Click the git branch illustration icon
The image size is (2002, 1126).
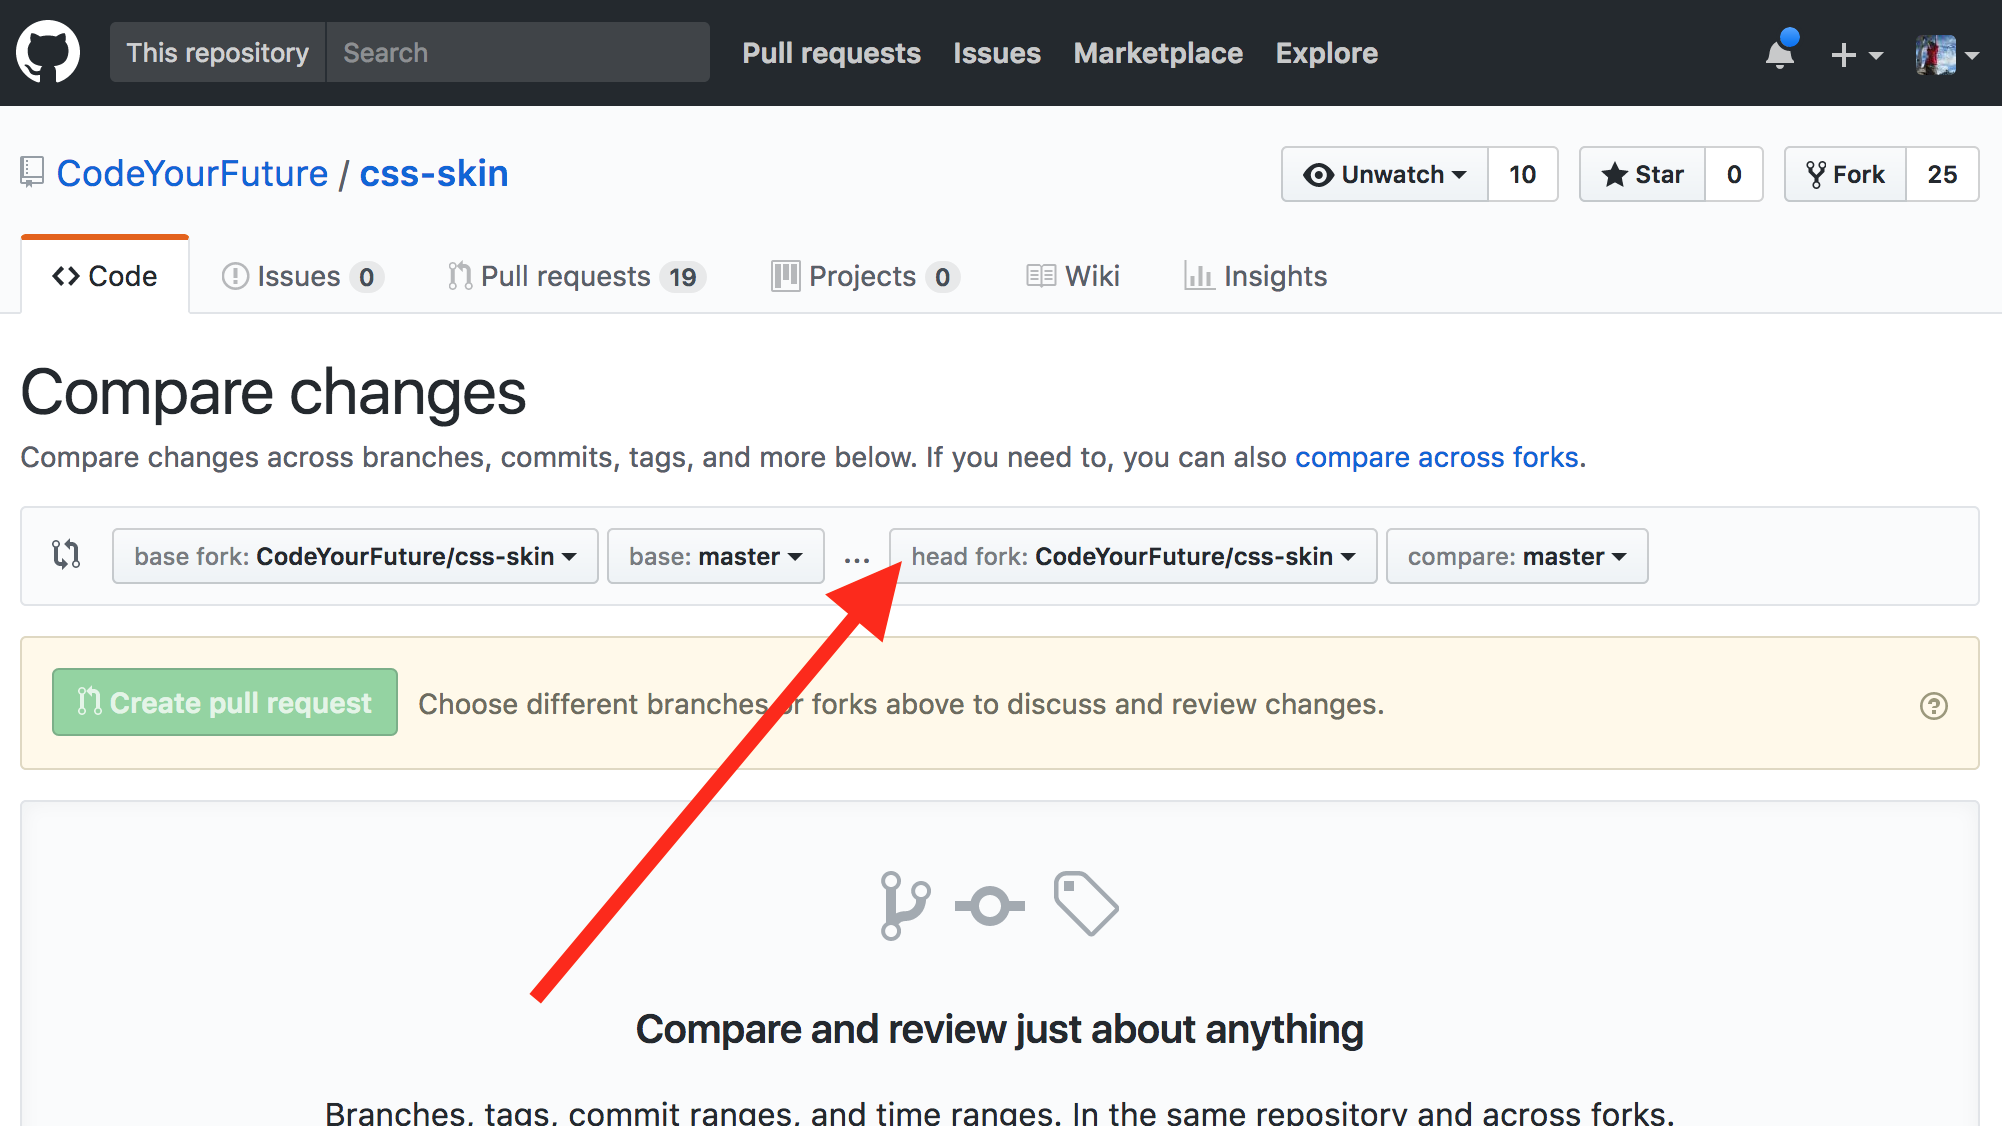pyautogui.click(x=905, y=905)
